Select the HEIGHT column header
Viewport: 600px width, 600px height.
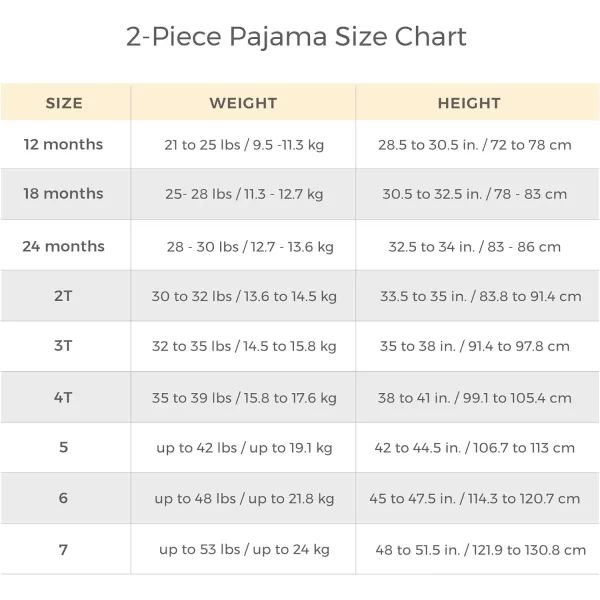469,103
